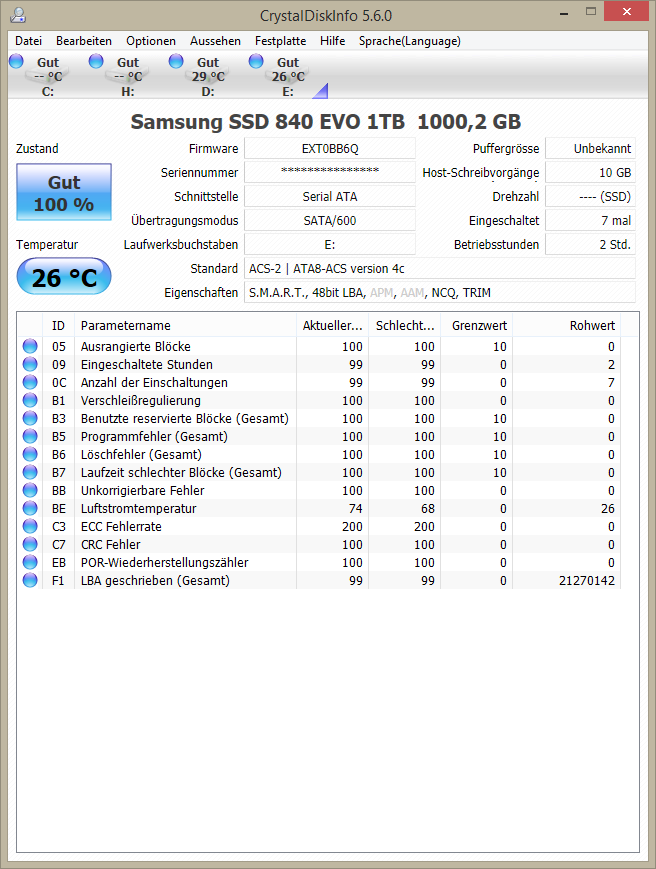
Task: Minimize the CrystalDiskInfo window
Action: coord(564,12)
